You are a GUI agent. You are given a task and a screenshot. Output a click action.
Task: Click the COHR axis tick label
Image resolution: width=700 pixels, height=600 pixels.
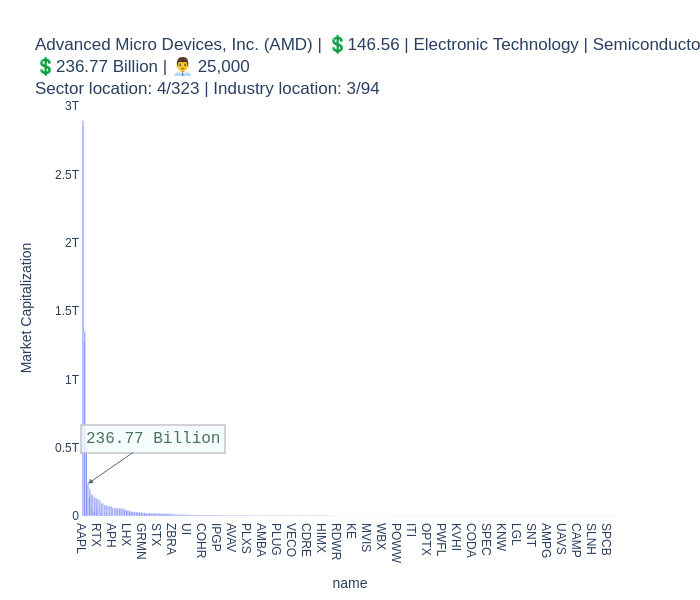click(x=201, y=541)
